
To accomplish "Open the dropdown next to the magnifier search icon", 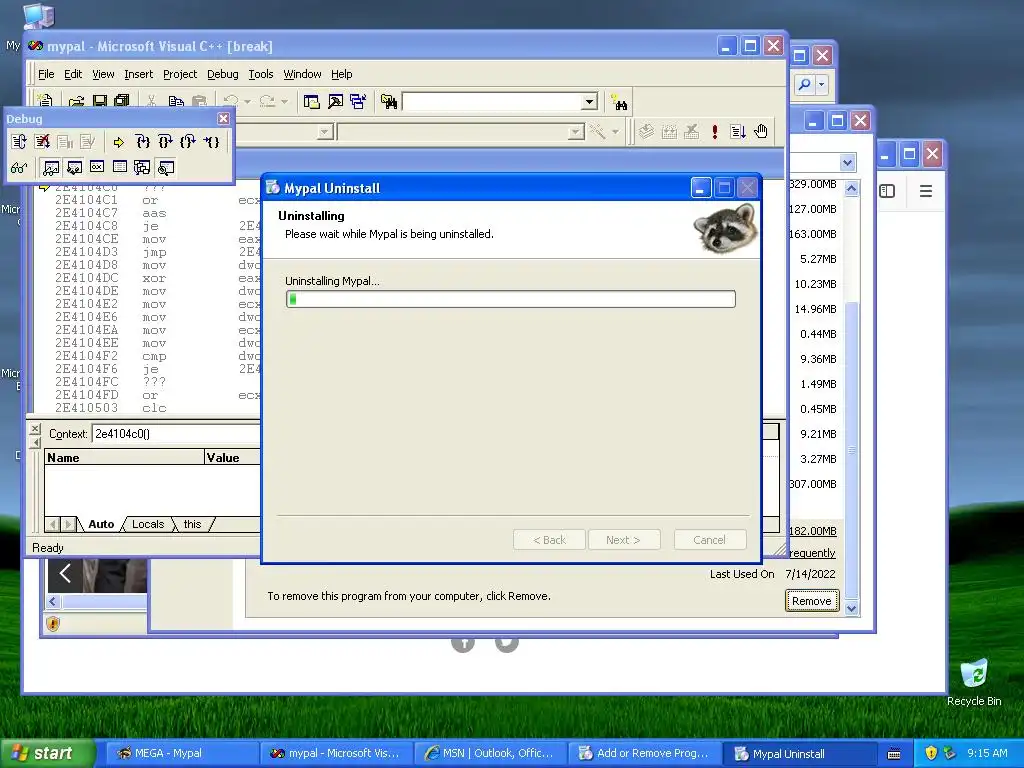I will point(822,84).
